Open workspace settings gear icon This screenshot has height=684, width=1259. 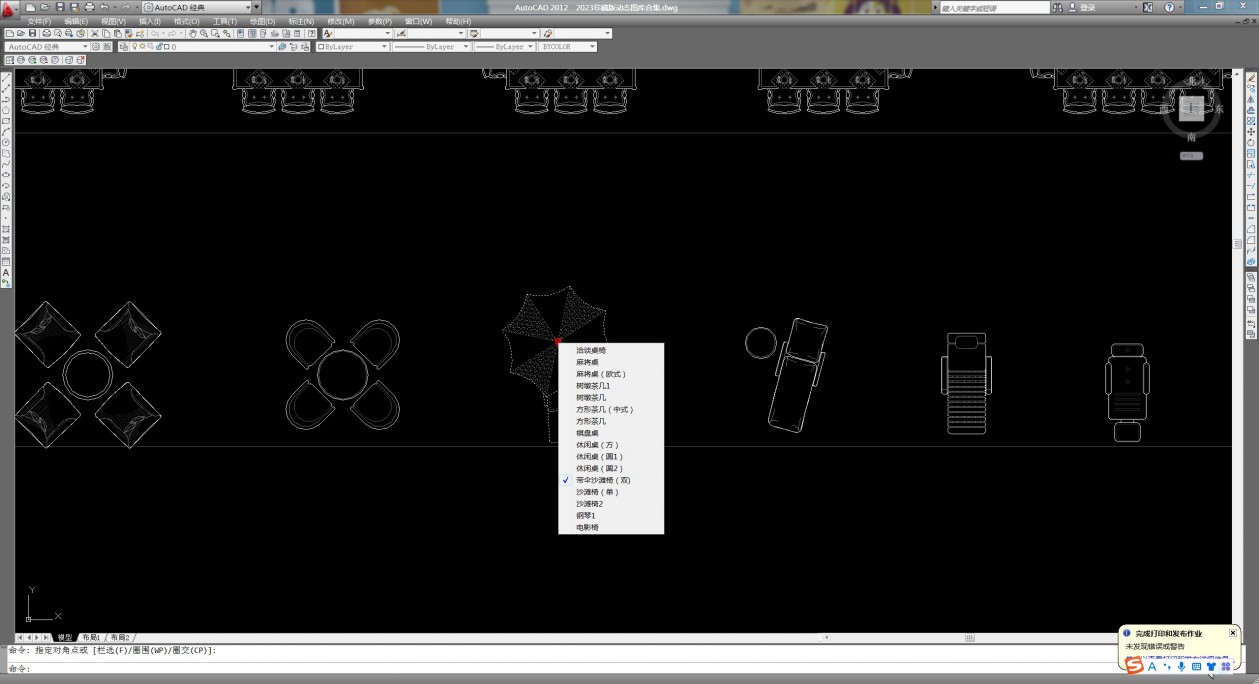[x=95, y=46]
